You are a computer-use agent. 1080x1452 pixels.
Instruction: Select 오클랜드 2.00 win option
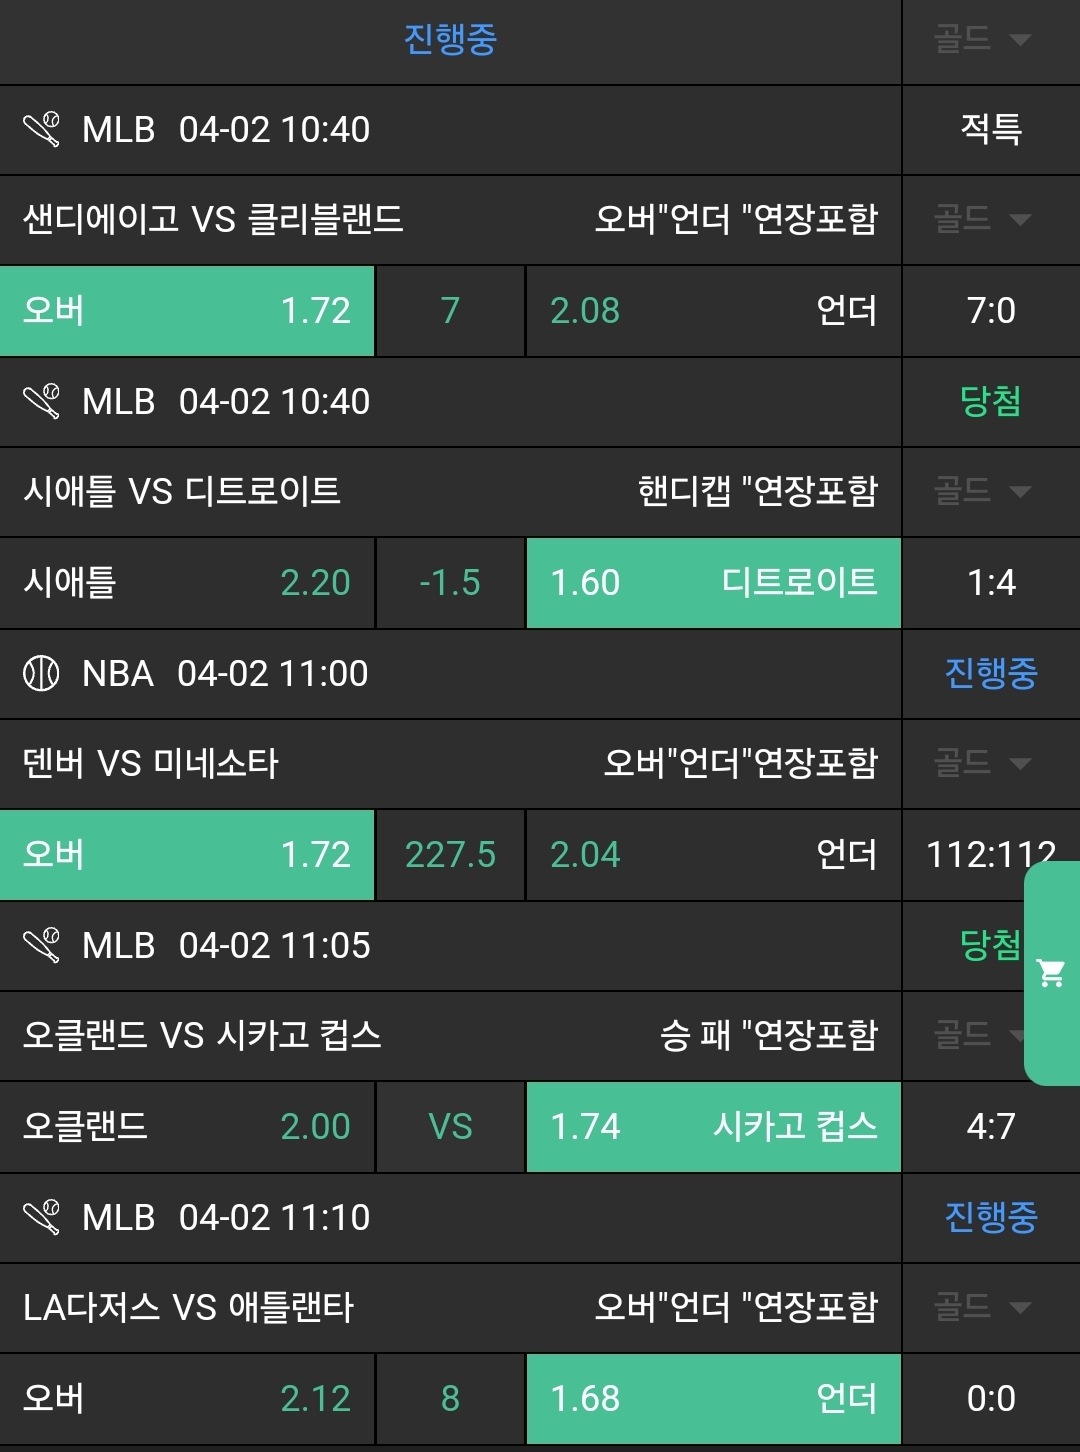click(187, 1127)
